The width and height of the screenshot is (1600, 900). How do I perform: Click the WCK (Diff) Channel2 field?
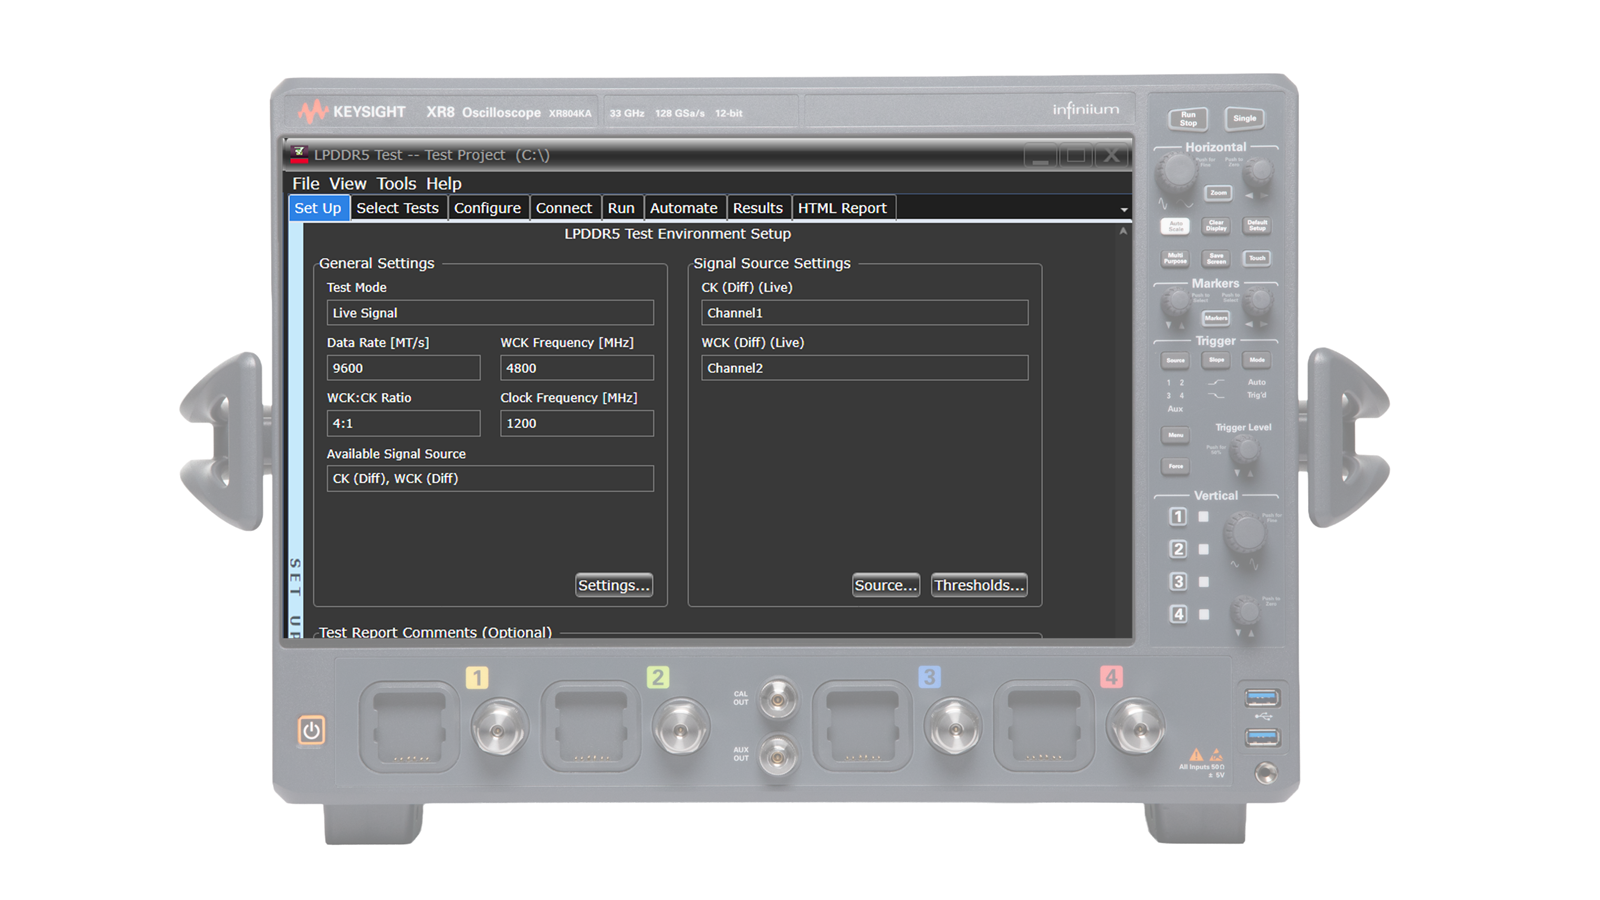coord(865,368)
